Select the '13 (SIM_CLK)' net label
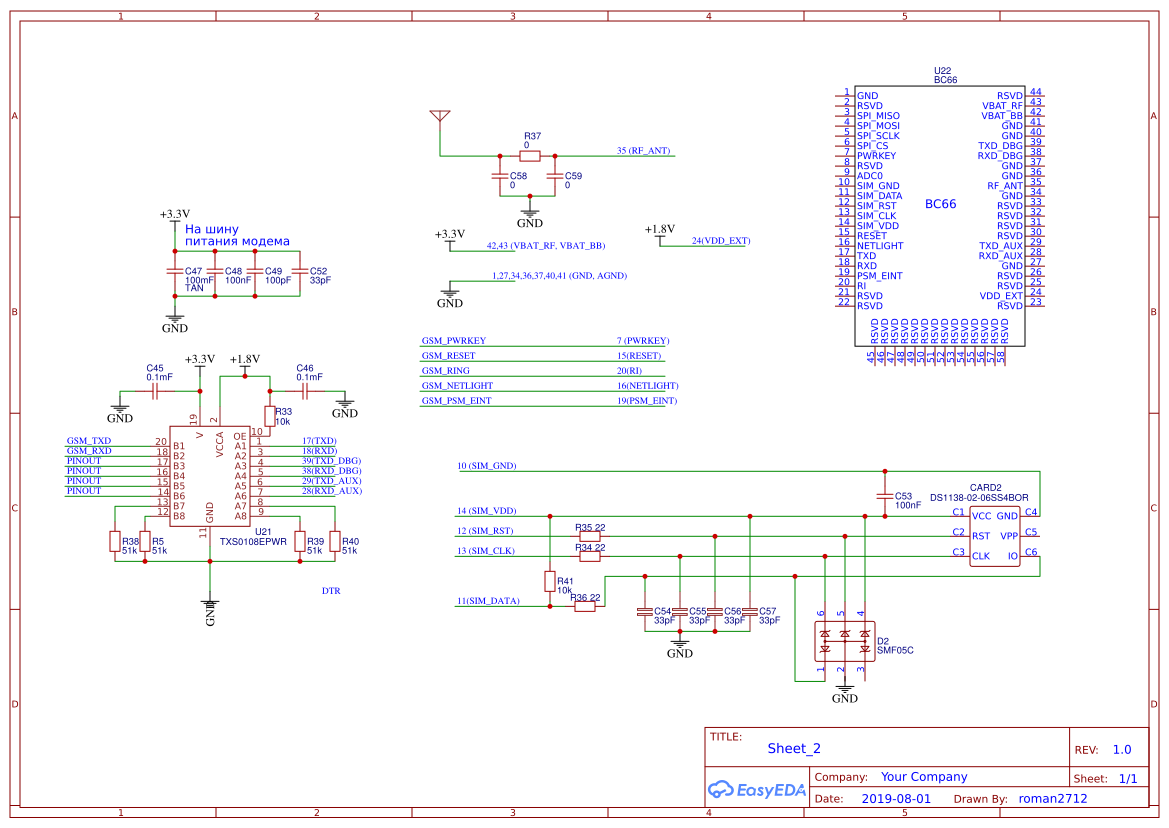The height and width of the screenshot is (828, 1169). 486,552
